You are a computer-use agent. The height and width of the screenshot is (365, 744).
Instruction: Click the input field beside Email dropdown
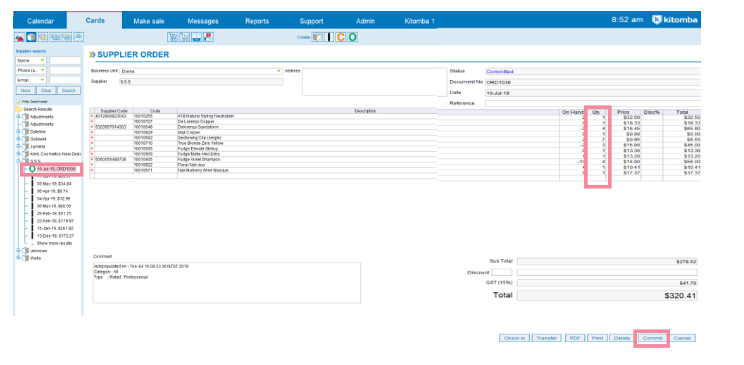[65, 80]
